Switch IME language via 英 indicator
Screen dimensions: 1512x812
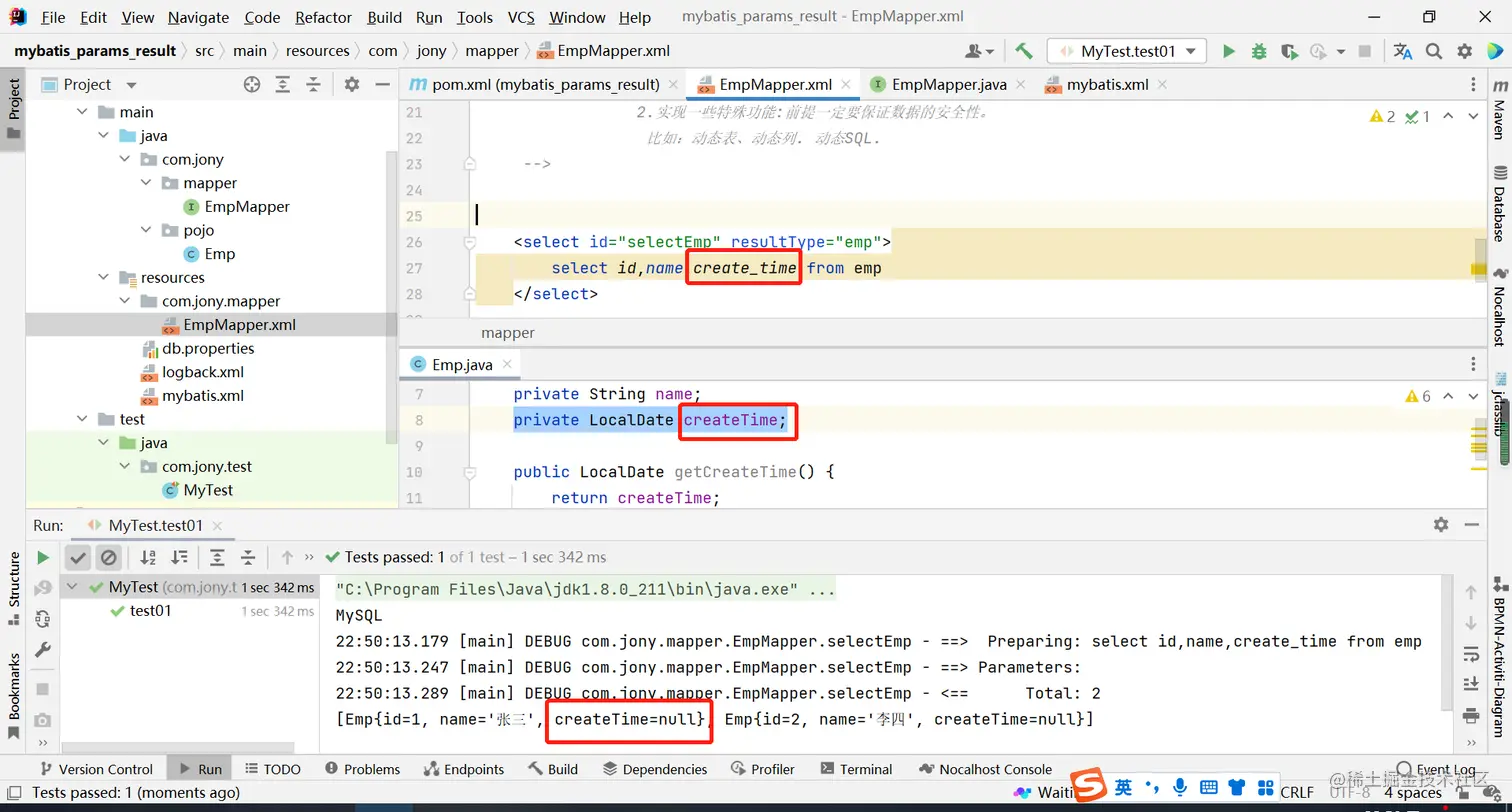(x=1124, y=788)
